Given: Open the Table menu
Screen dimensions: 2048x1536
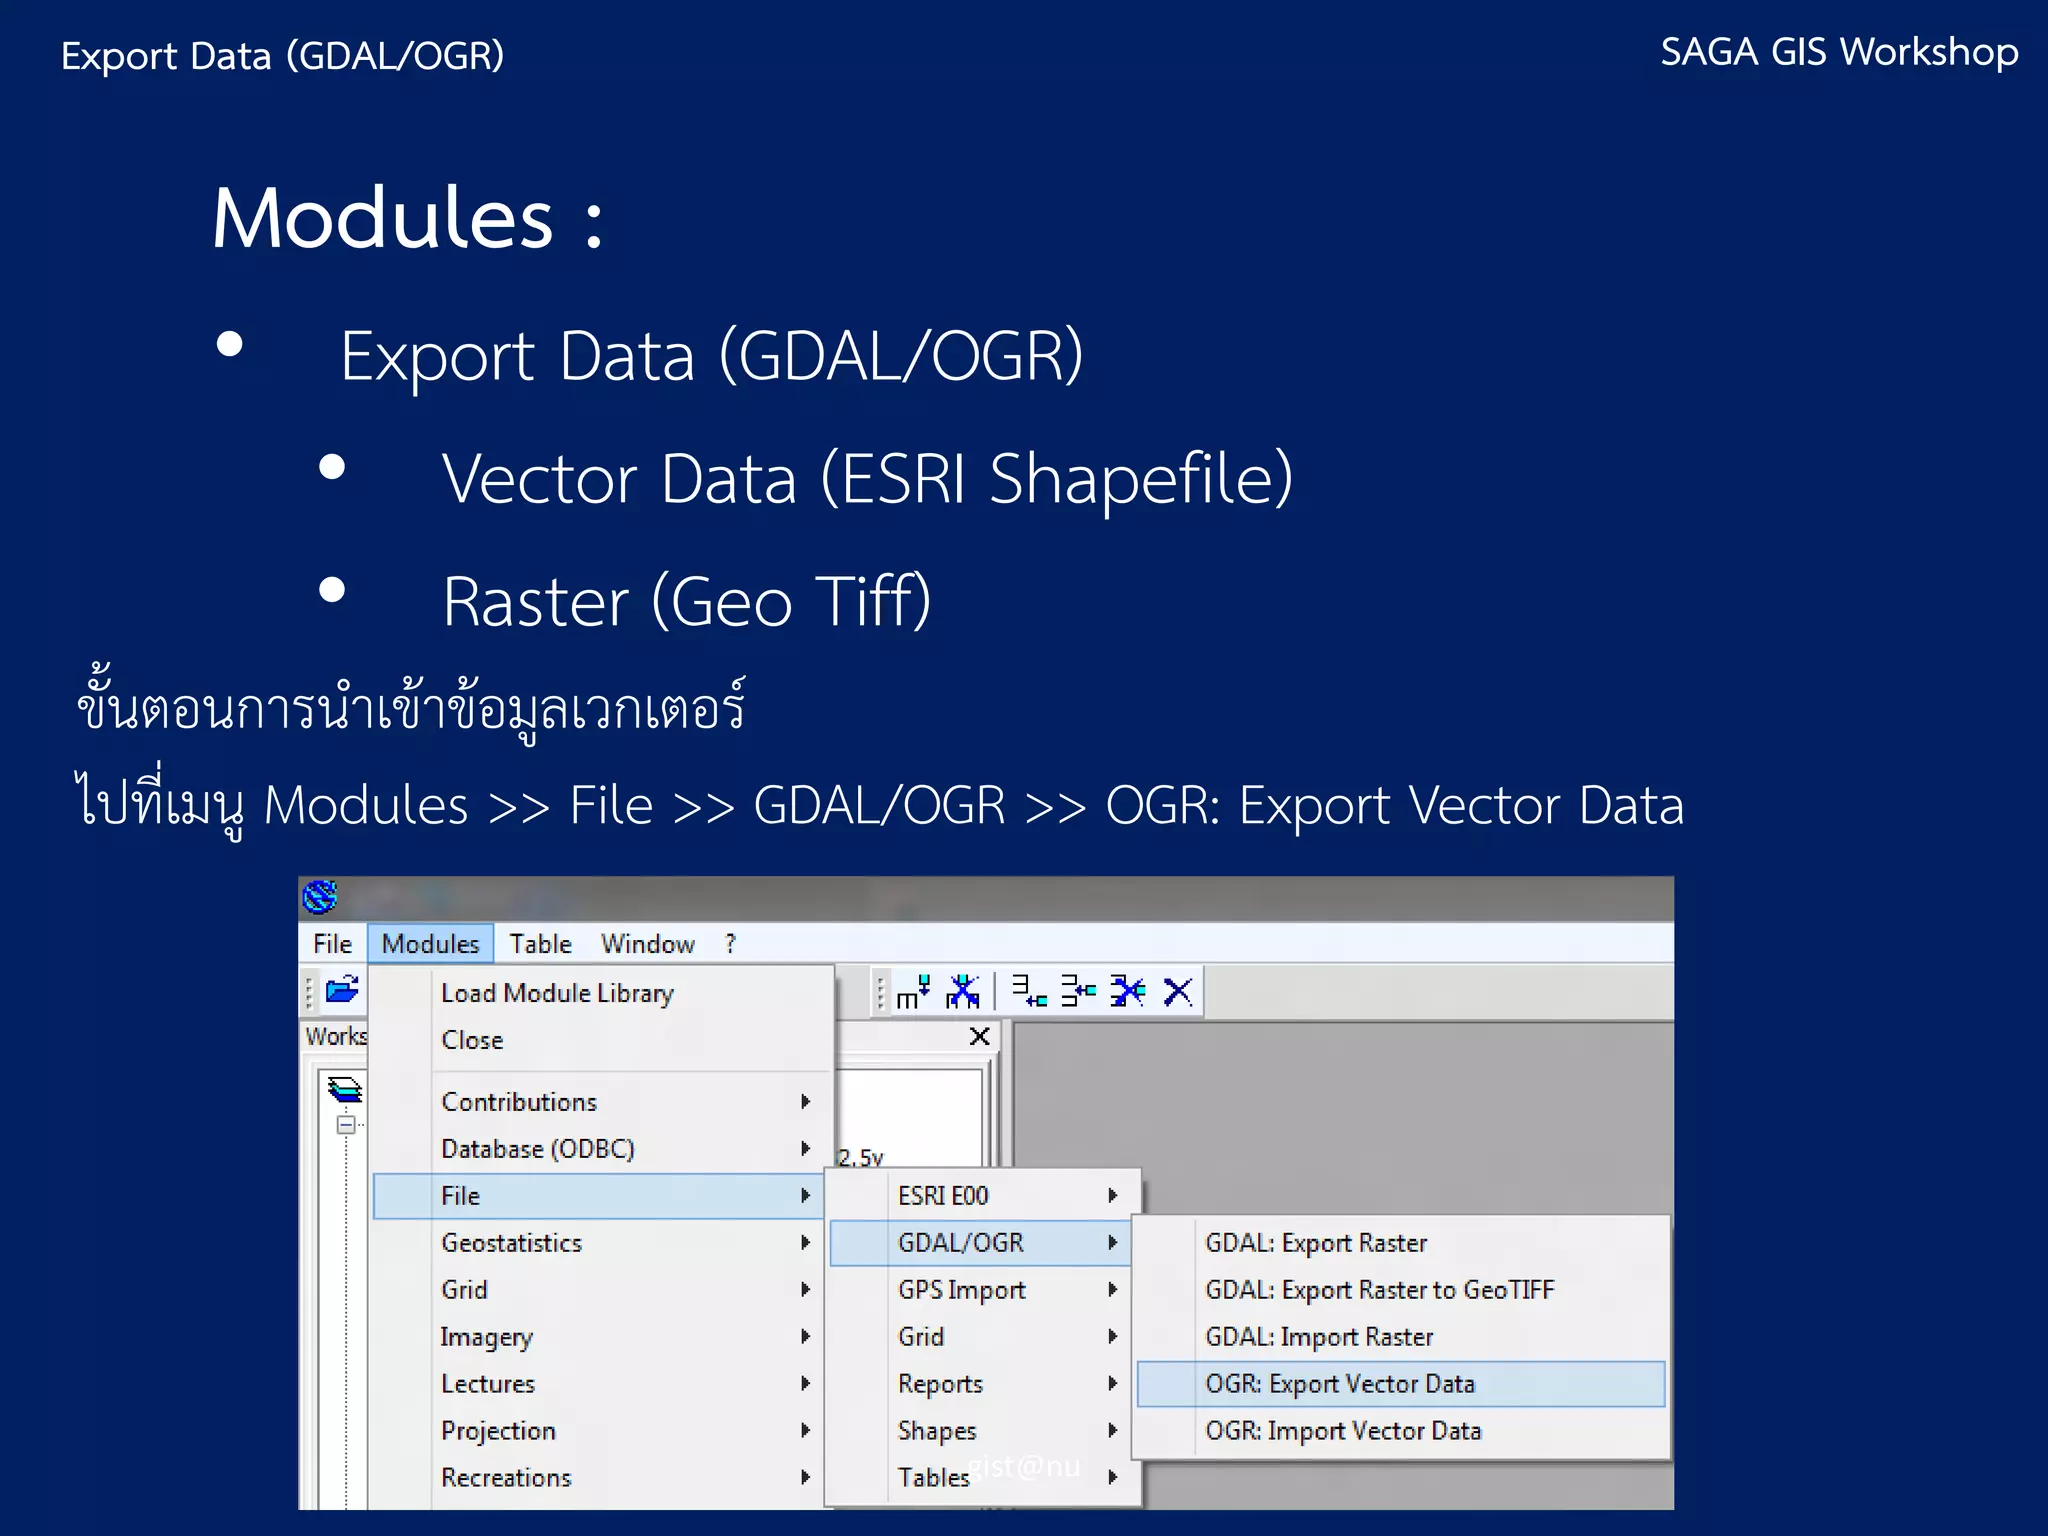Looking at the screenshot, I should click(x=540, y=944).
